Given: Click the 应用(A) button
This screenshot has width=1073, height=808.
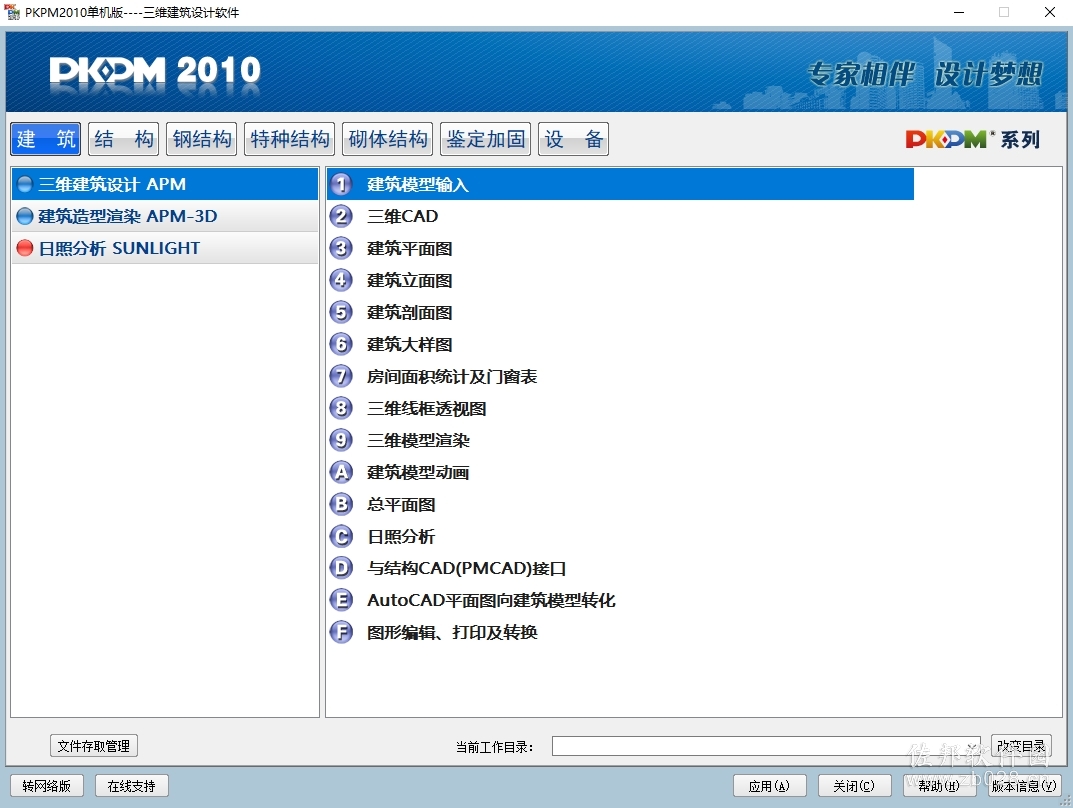Looking at the screenshot, I should (770, 785).
